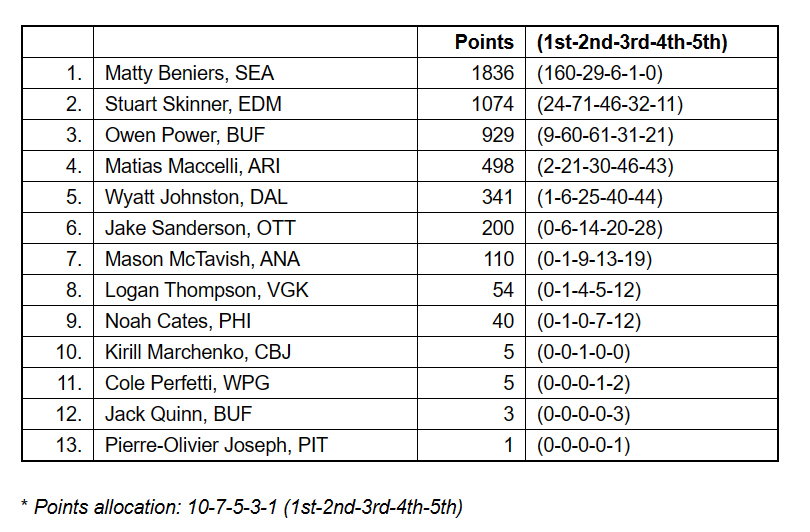This screenshot has width=810, height=532.
Task: Click Jake Sanderson's 200 points cell
Action: (497, 228)
